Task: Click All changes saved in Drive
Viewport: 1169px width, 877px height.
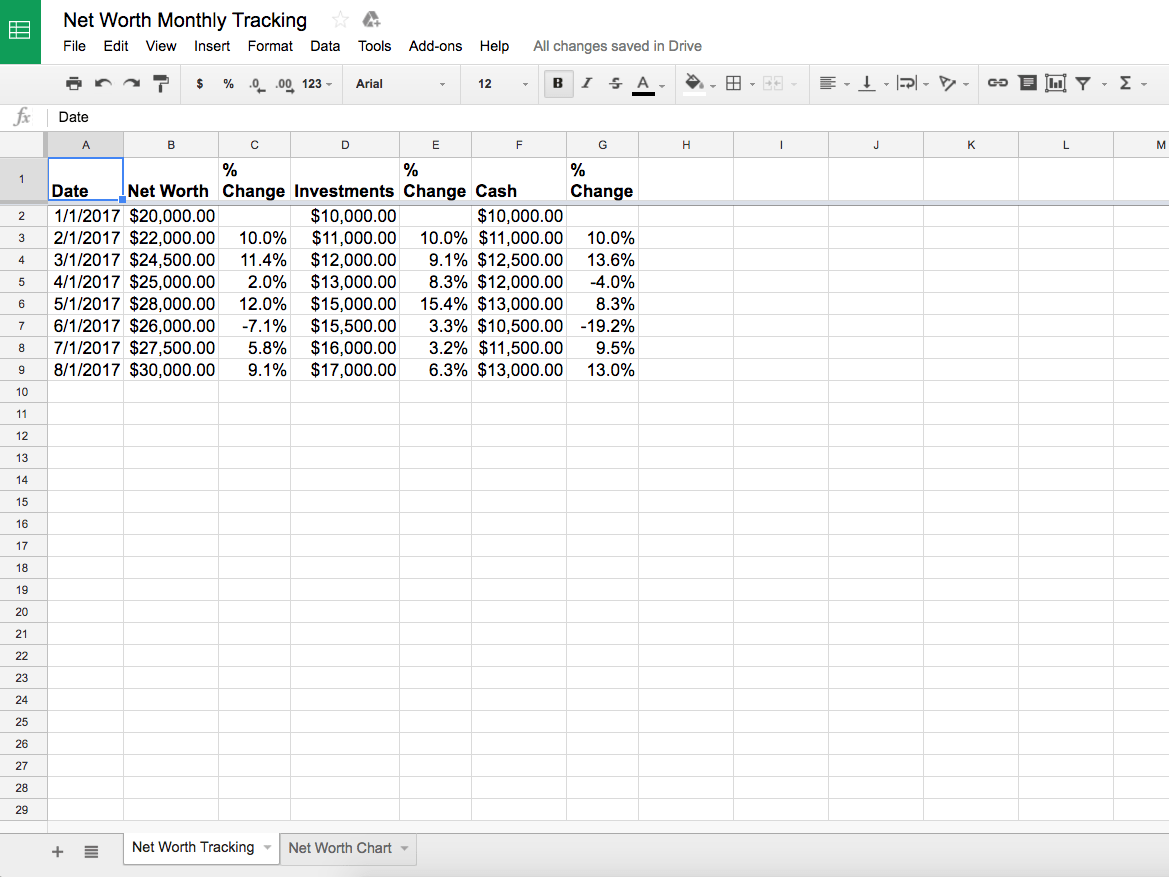Action: 617,46
